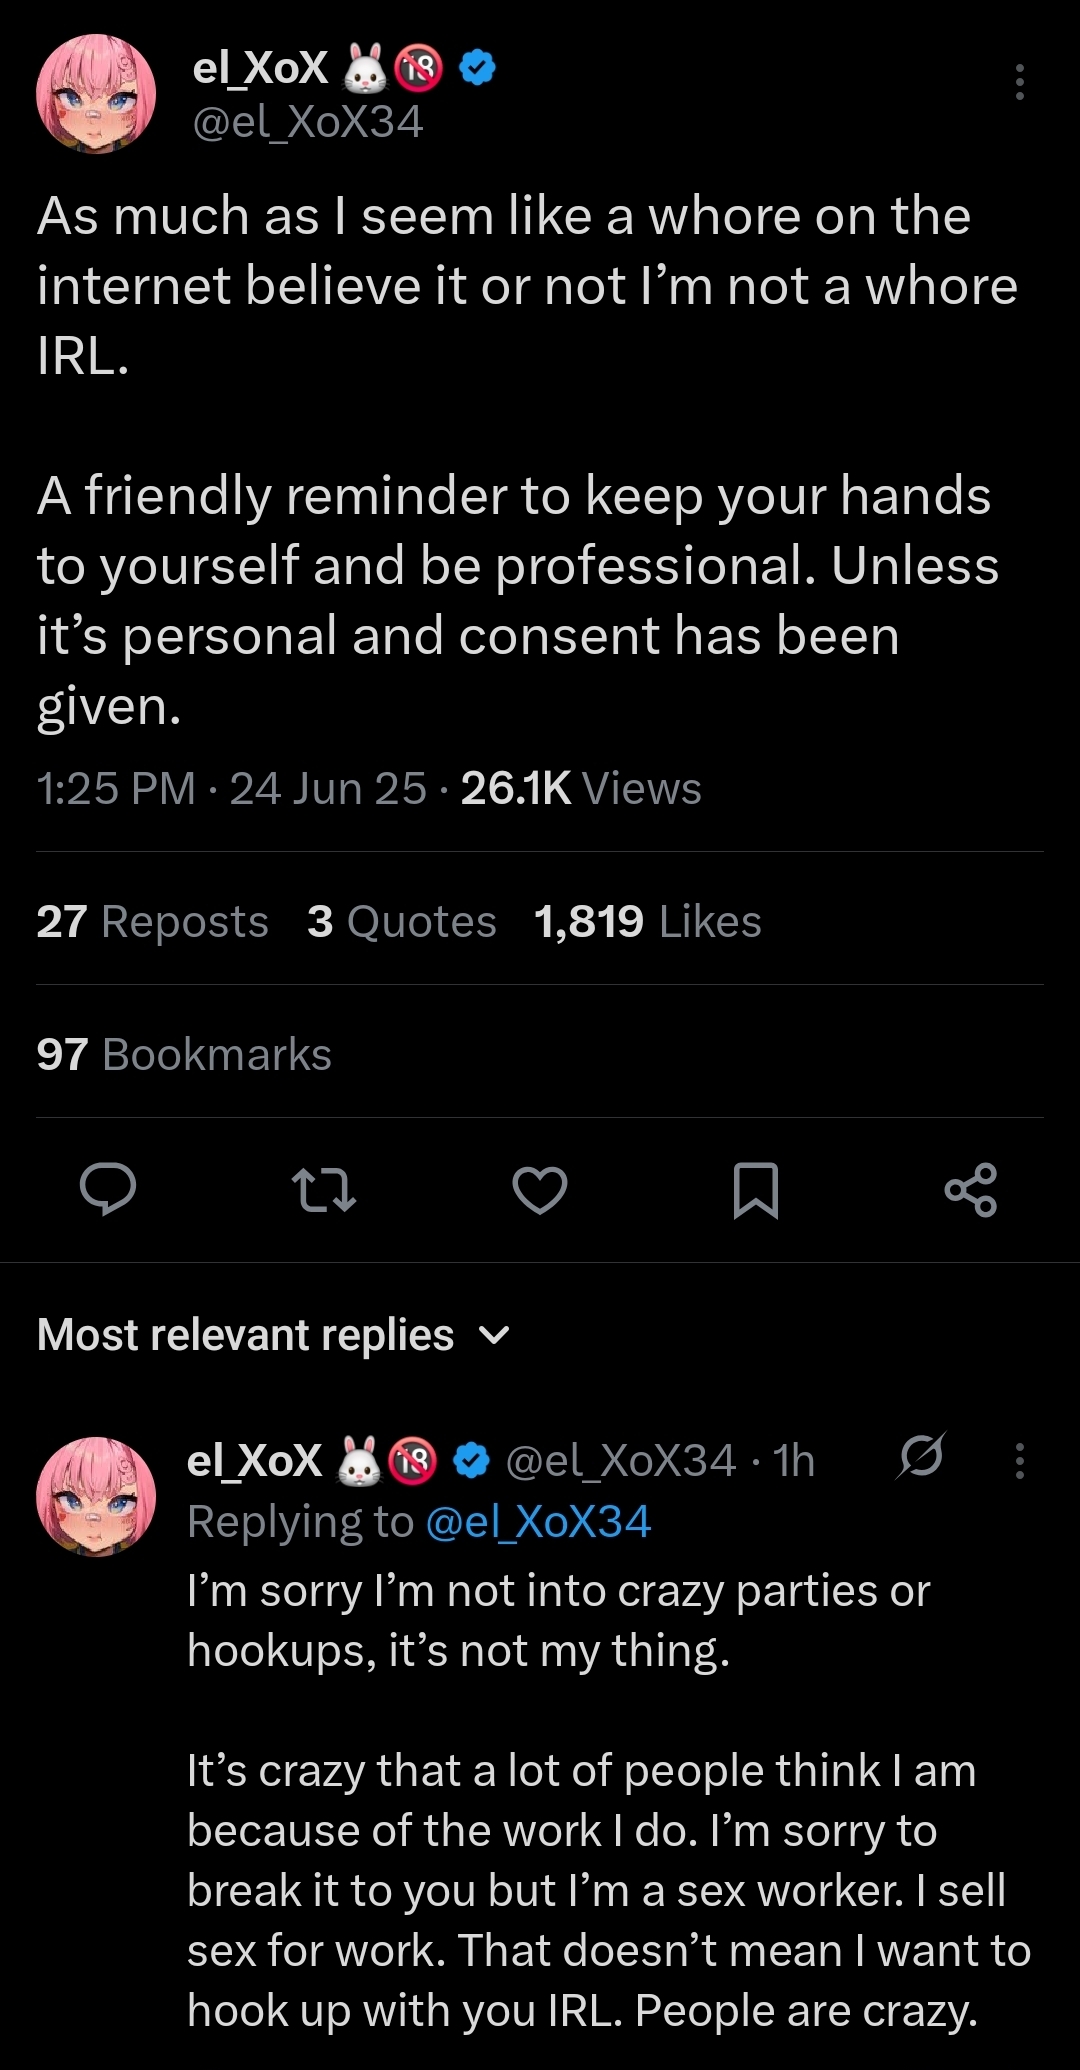The image size is (1080, 2070).
Task: Tap the repost arrows icon
Action: [323, 1190]
